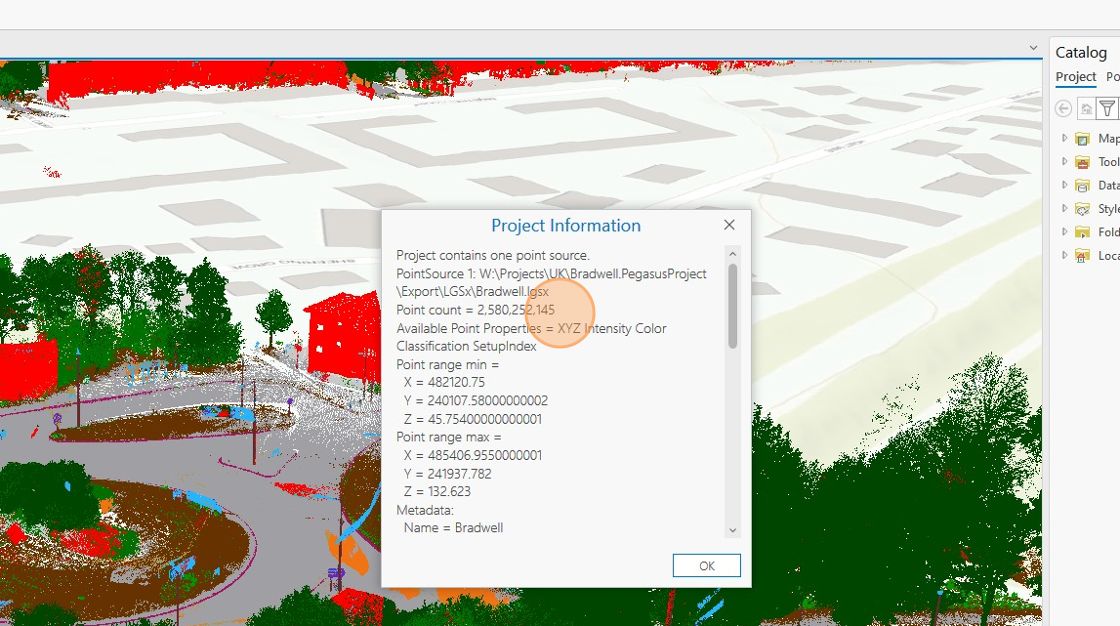The width and height of the screenshot is (1120, 626).
Task: Click the Project tab in Catalog
Action: tap(1075, 77)
